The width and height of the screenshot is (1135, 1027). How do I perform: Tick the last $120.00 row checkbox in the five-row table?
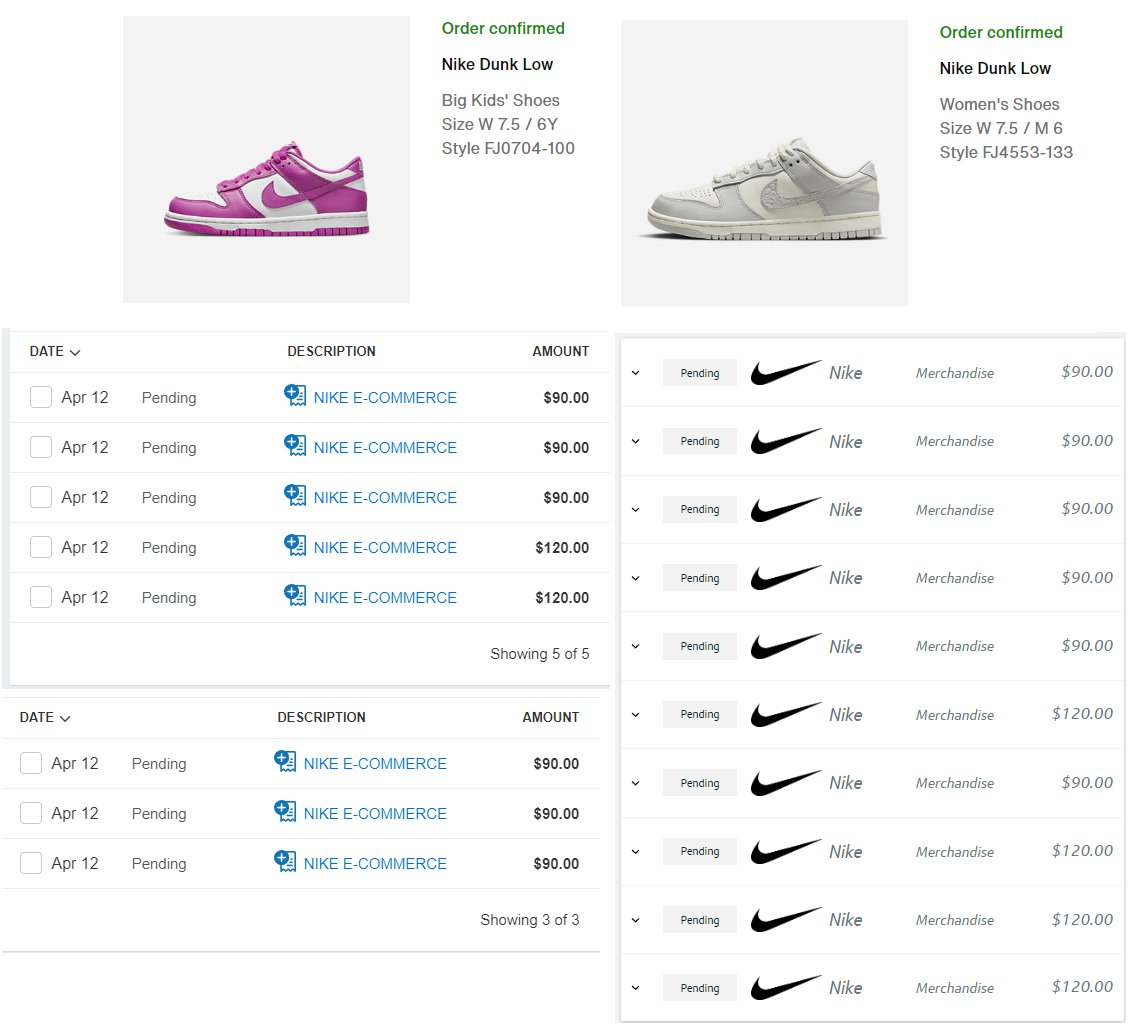(41, 597)
